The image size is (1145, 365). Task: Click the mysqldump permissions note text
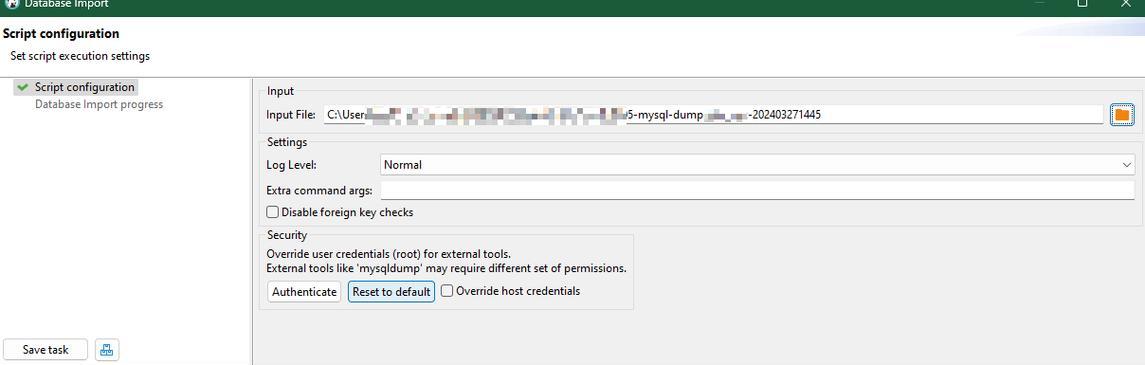pyautogui.click(x=446, y=268)
